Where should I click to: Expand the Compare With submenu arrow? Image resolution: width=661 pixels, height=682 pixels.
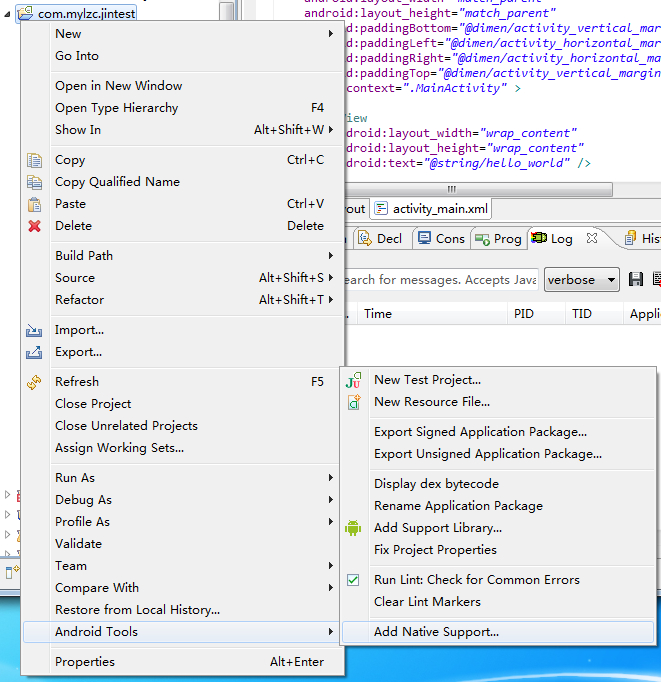331,588
